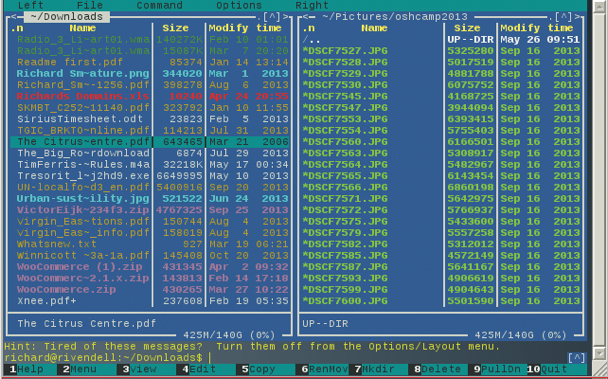Image resolution: width=608 pixels, height=379 pixels.
Task: Sort left panel by Modify time header
Action: 245,28
